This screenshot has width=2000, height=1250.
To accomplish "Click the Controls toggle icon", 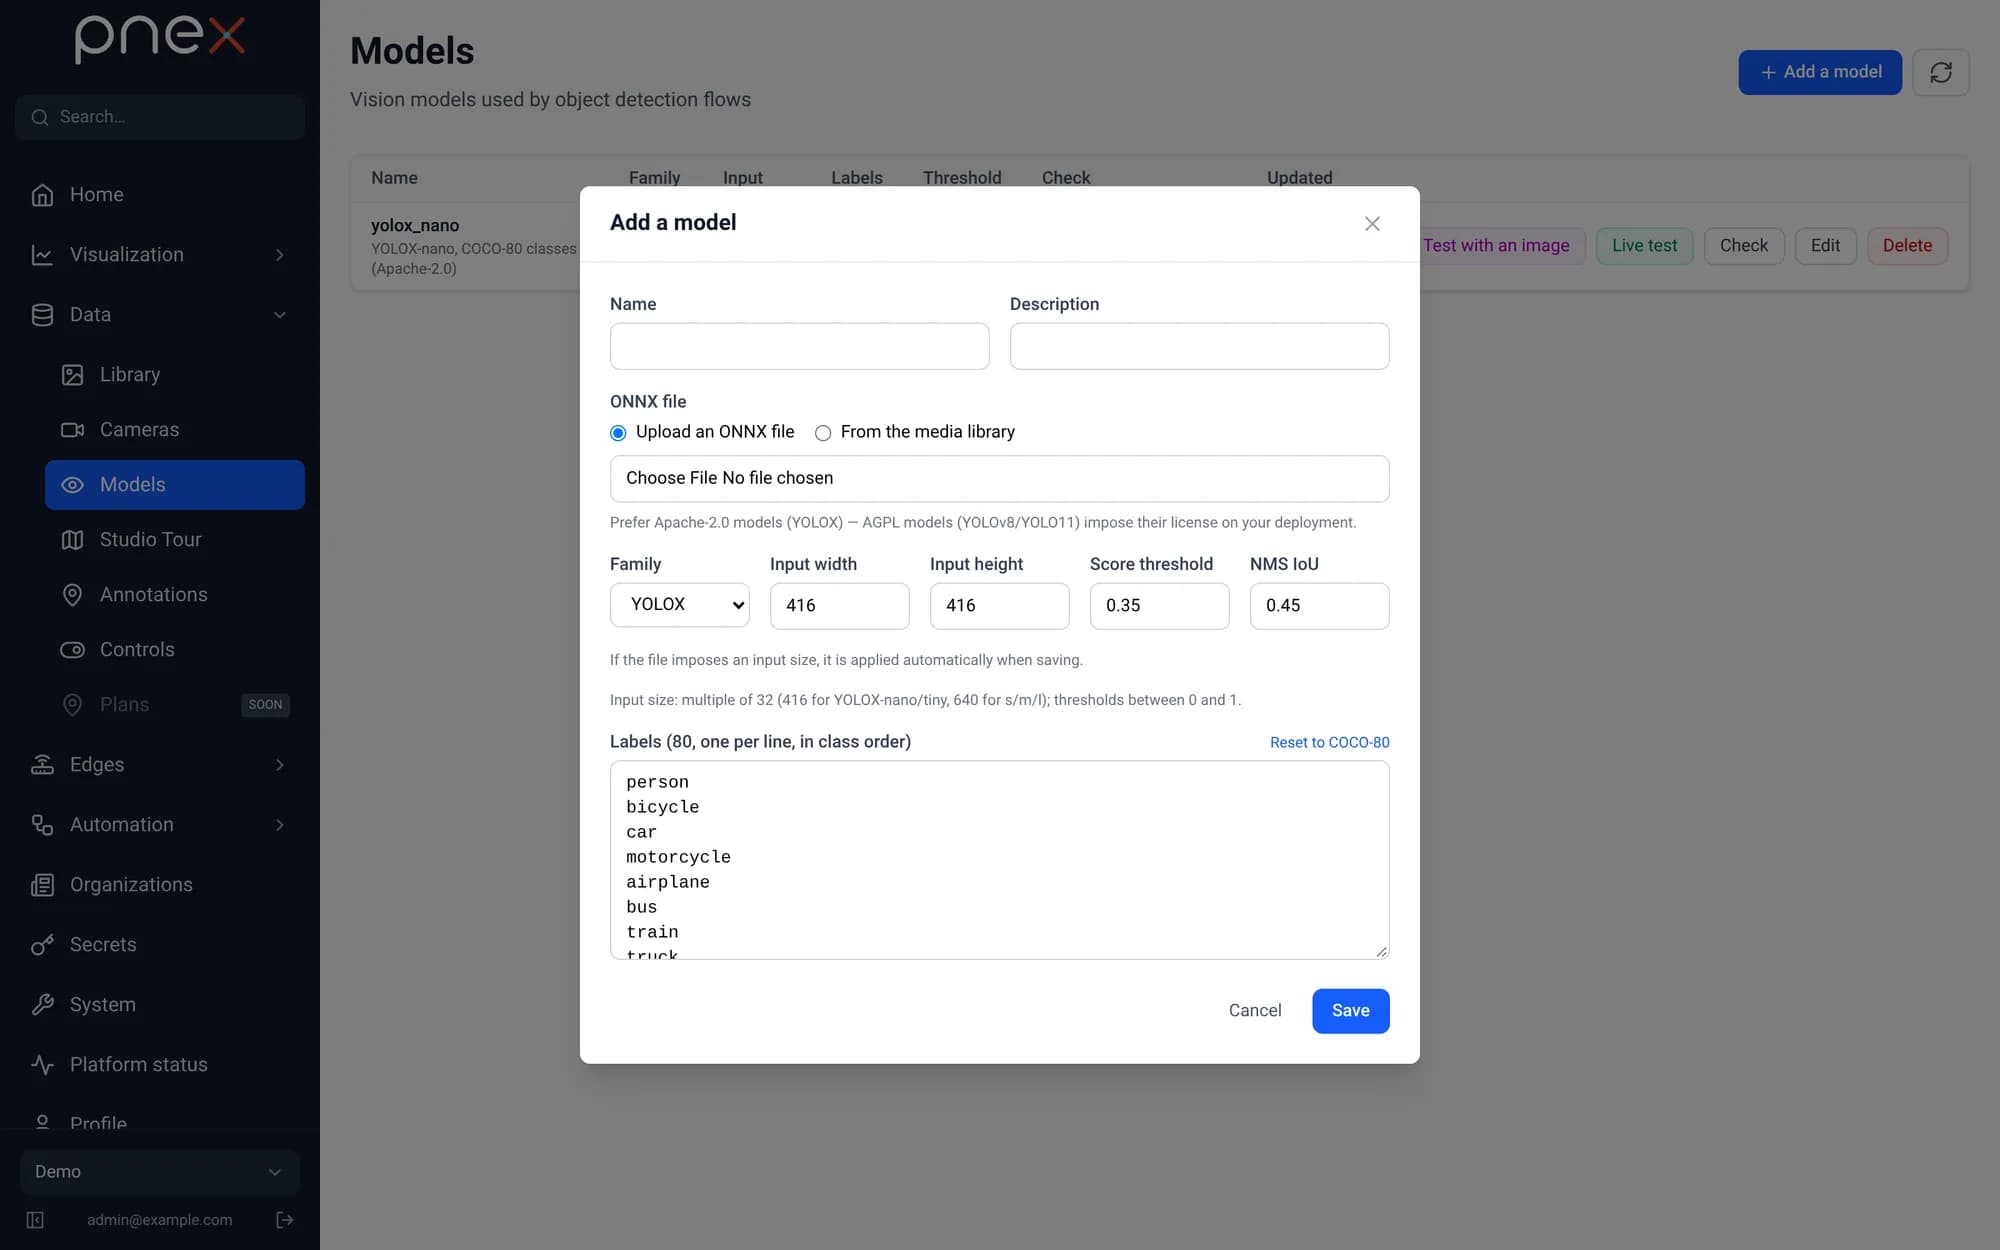I will tap(72, 650).
